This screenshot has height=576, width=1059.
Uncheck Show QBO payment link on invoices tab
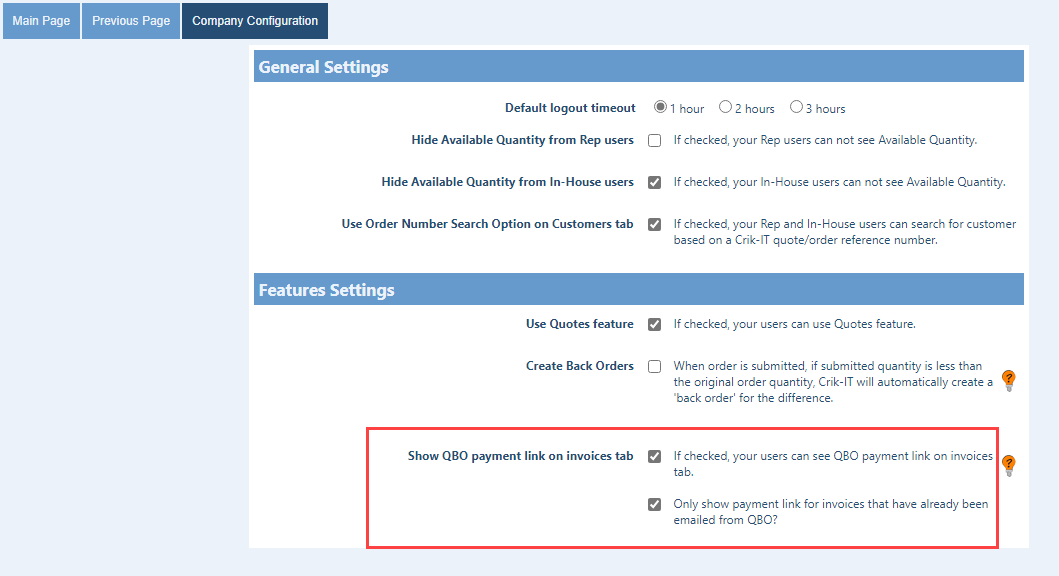click(654, 457)
